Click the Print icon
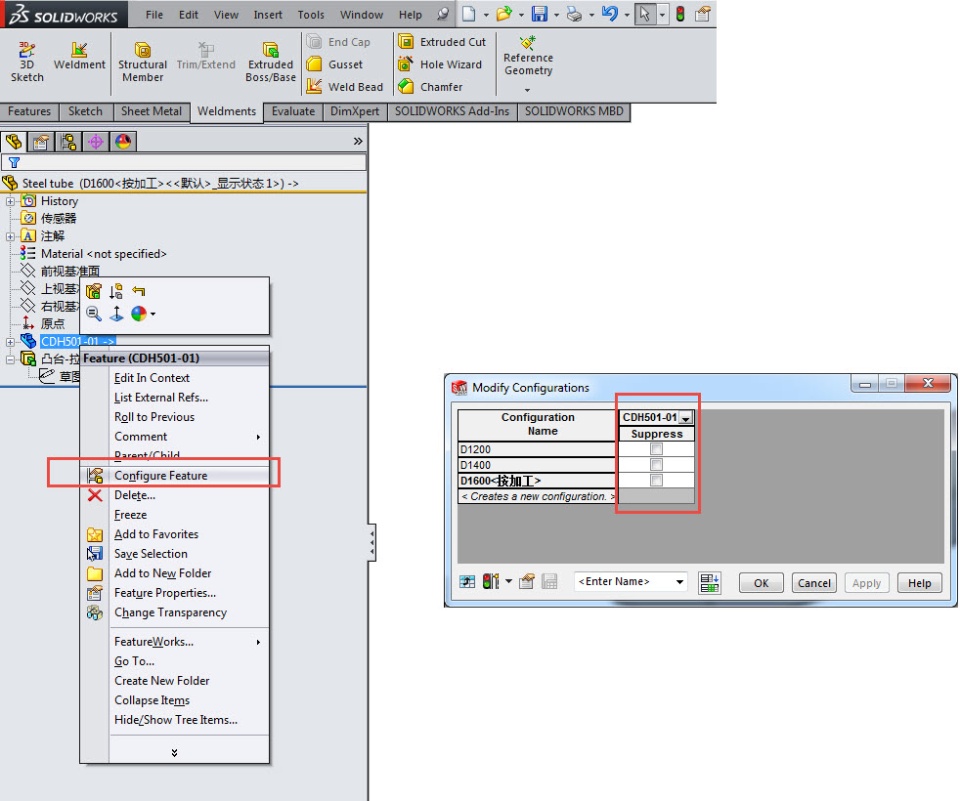 pyautogui.click(x=574, y=13)
